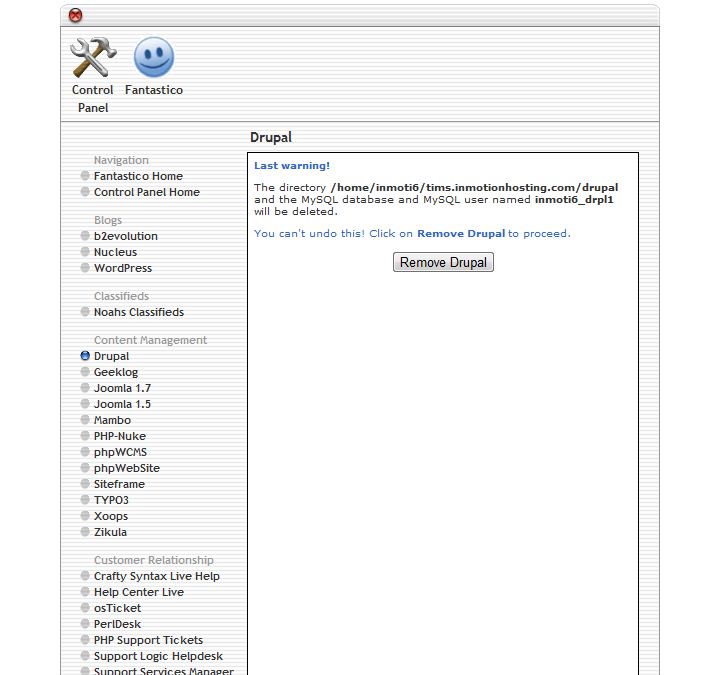Click the bullet icon beside osTicket

tap(85, 608)
